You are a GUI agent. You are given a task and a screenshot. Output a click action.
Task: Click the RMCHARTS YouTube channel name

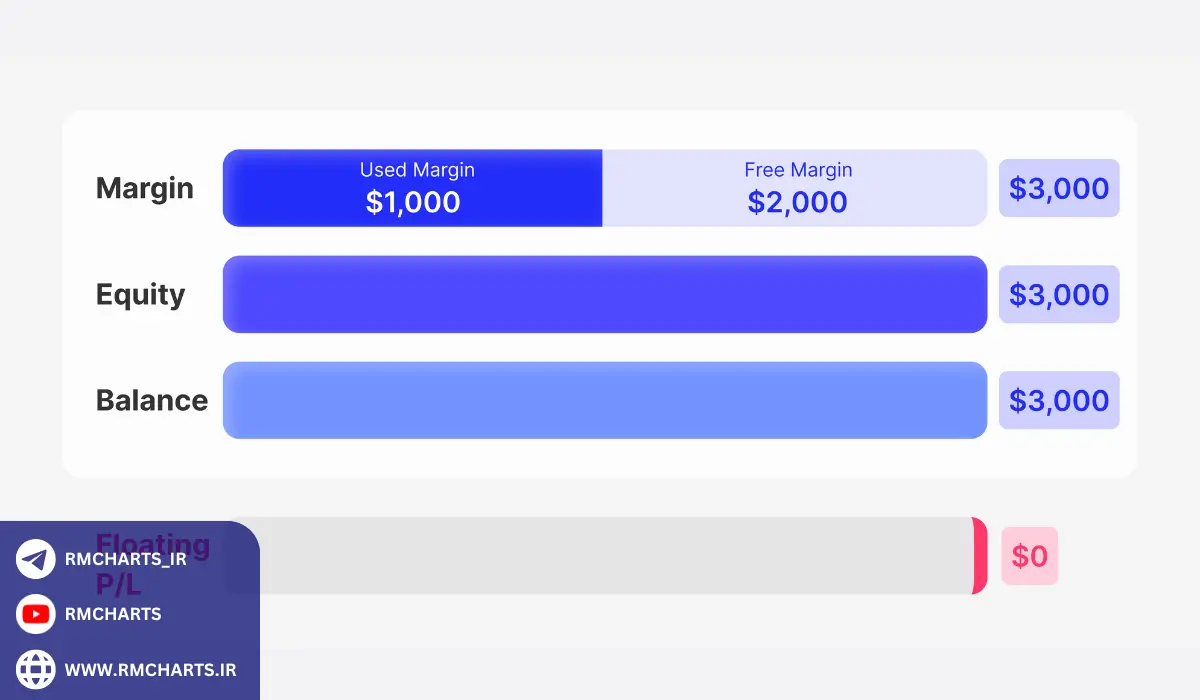tap(113, 614)
